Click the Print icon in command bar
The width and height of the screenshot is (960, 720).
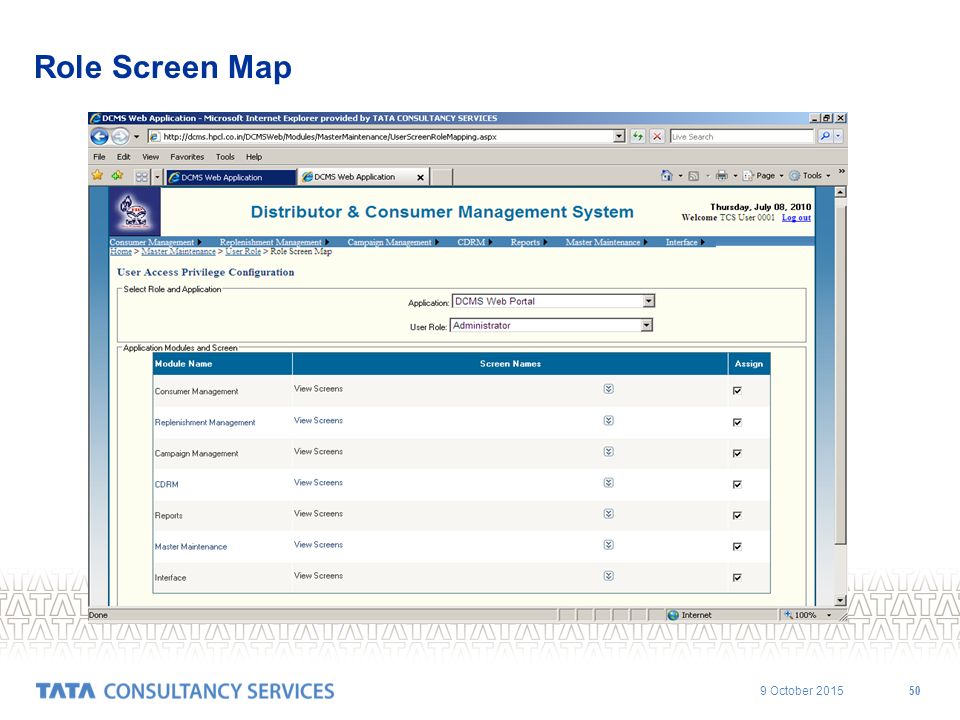(x=722, y=176)
